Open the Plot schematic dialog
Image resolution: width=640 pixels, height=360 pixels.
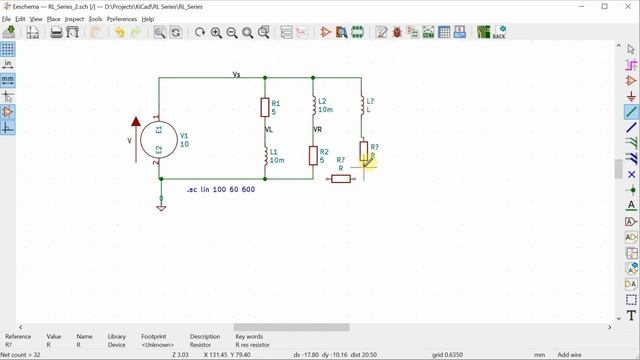point(72,32)
